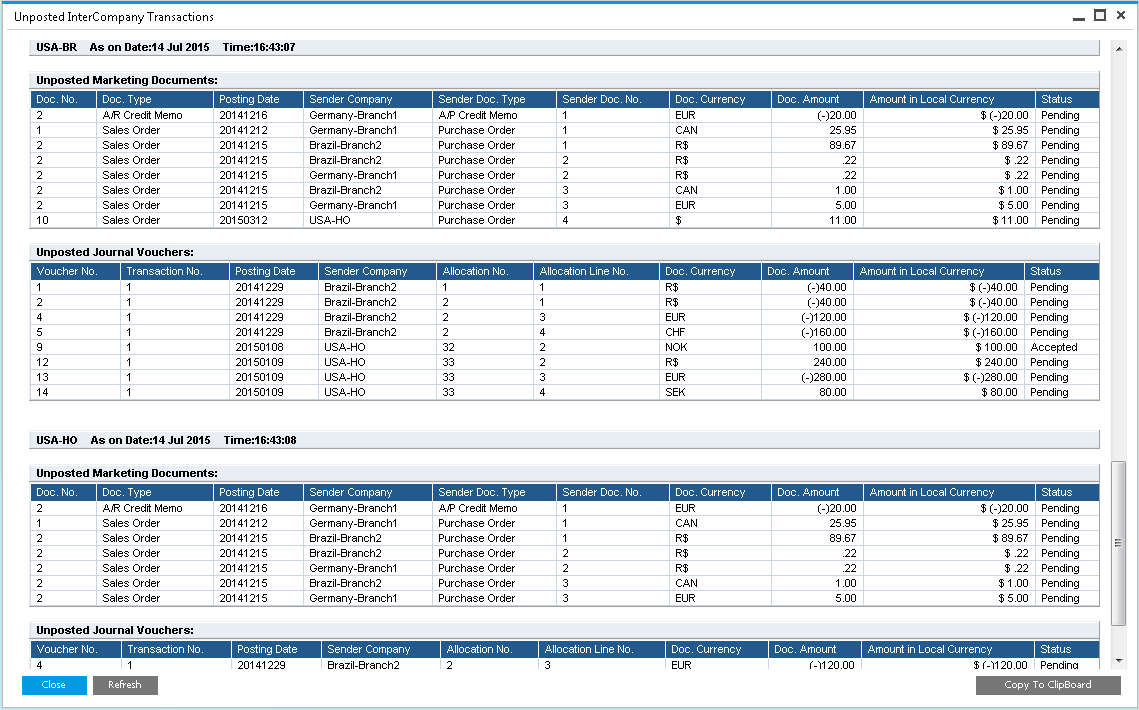The height and width of the screenshot is (710, 1139).
Task: Select $ (-)280.00 local currency amount
Action: pos(939,377)
